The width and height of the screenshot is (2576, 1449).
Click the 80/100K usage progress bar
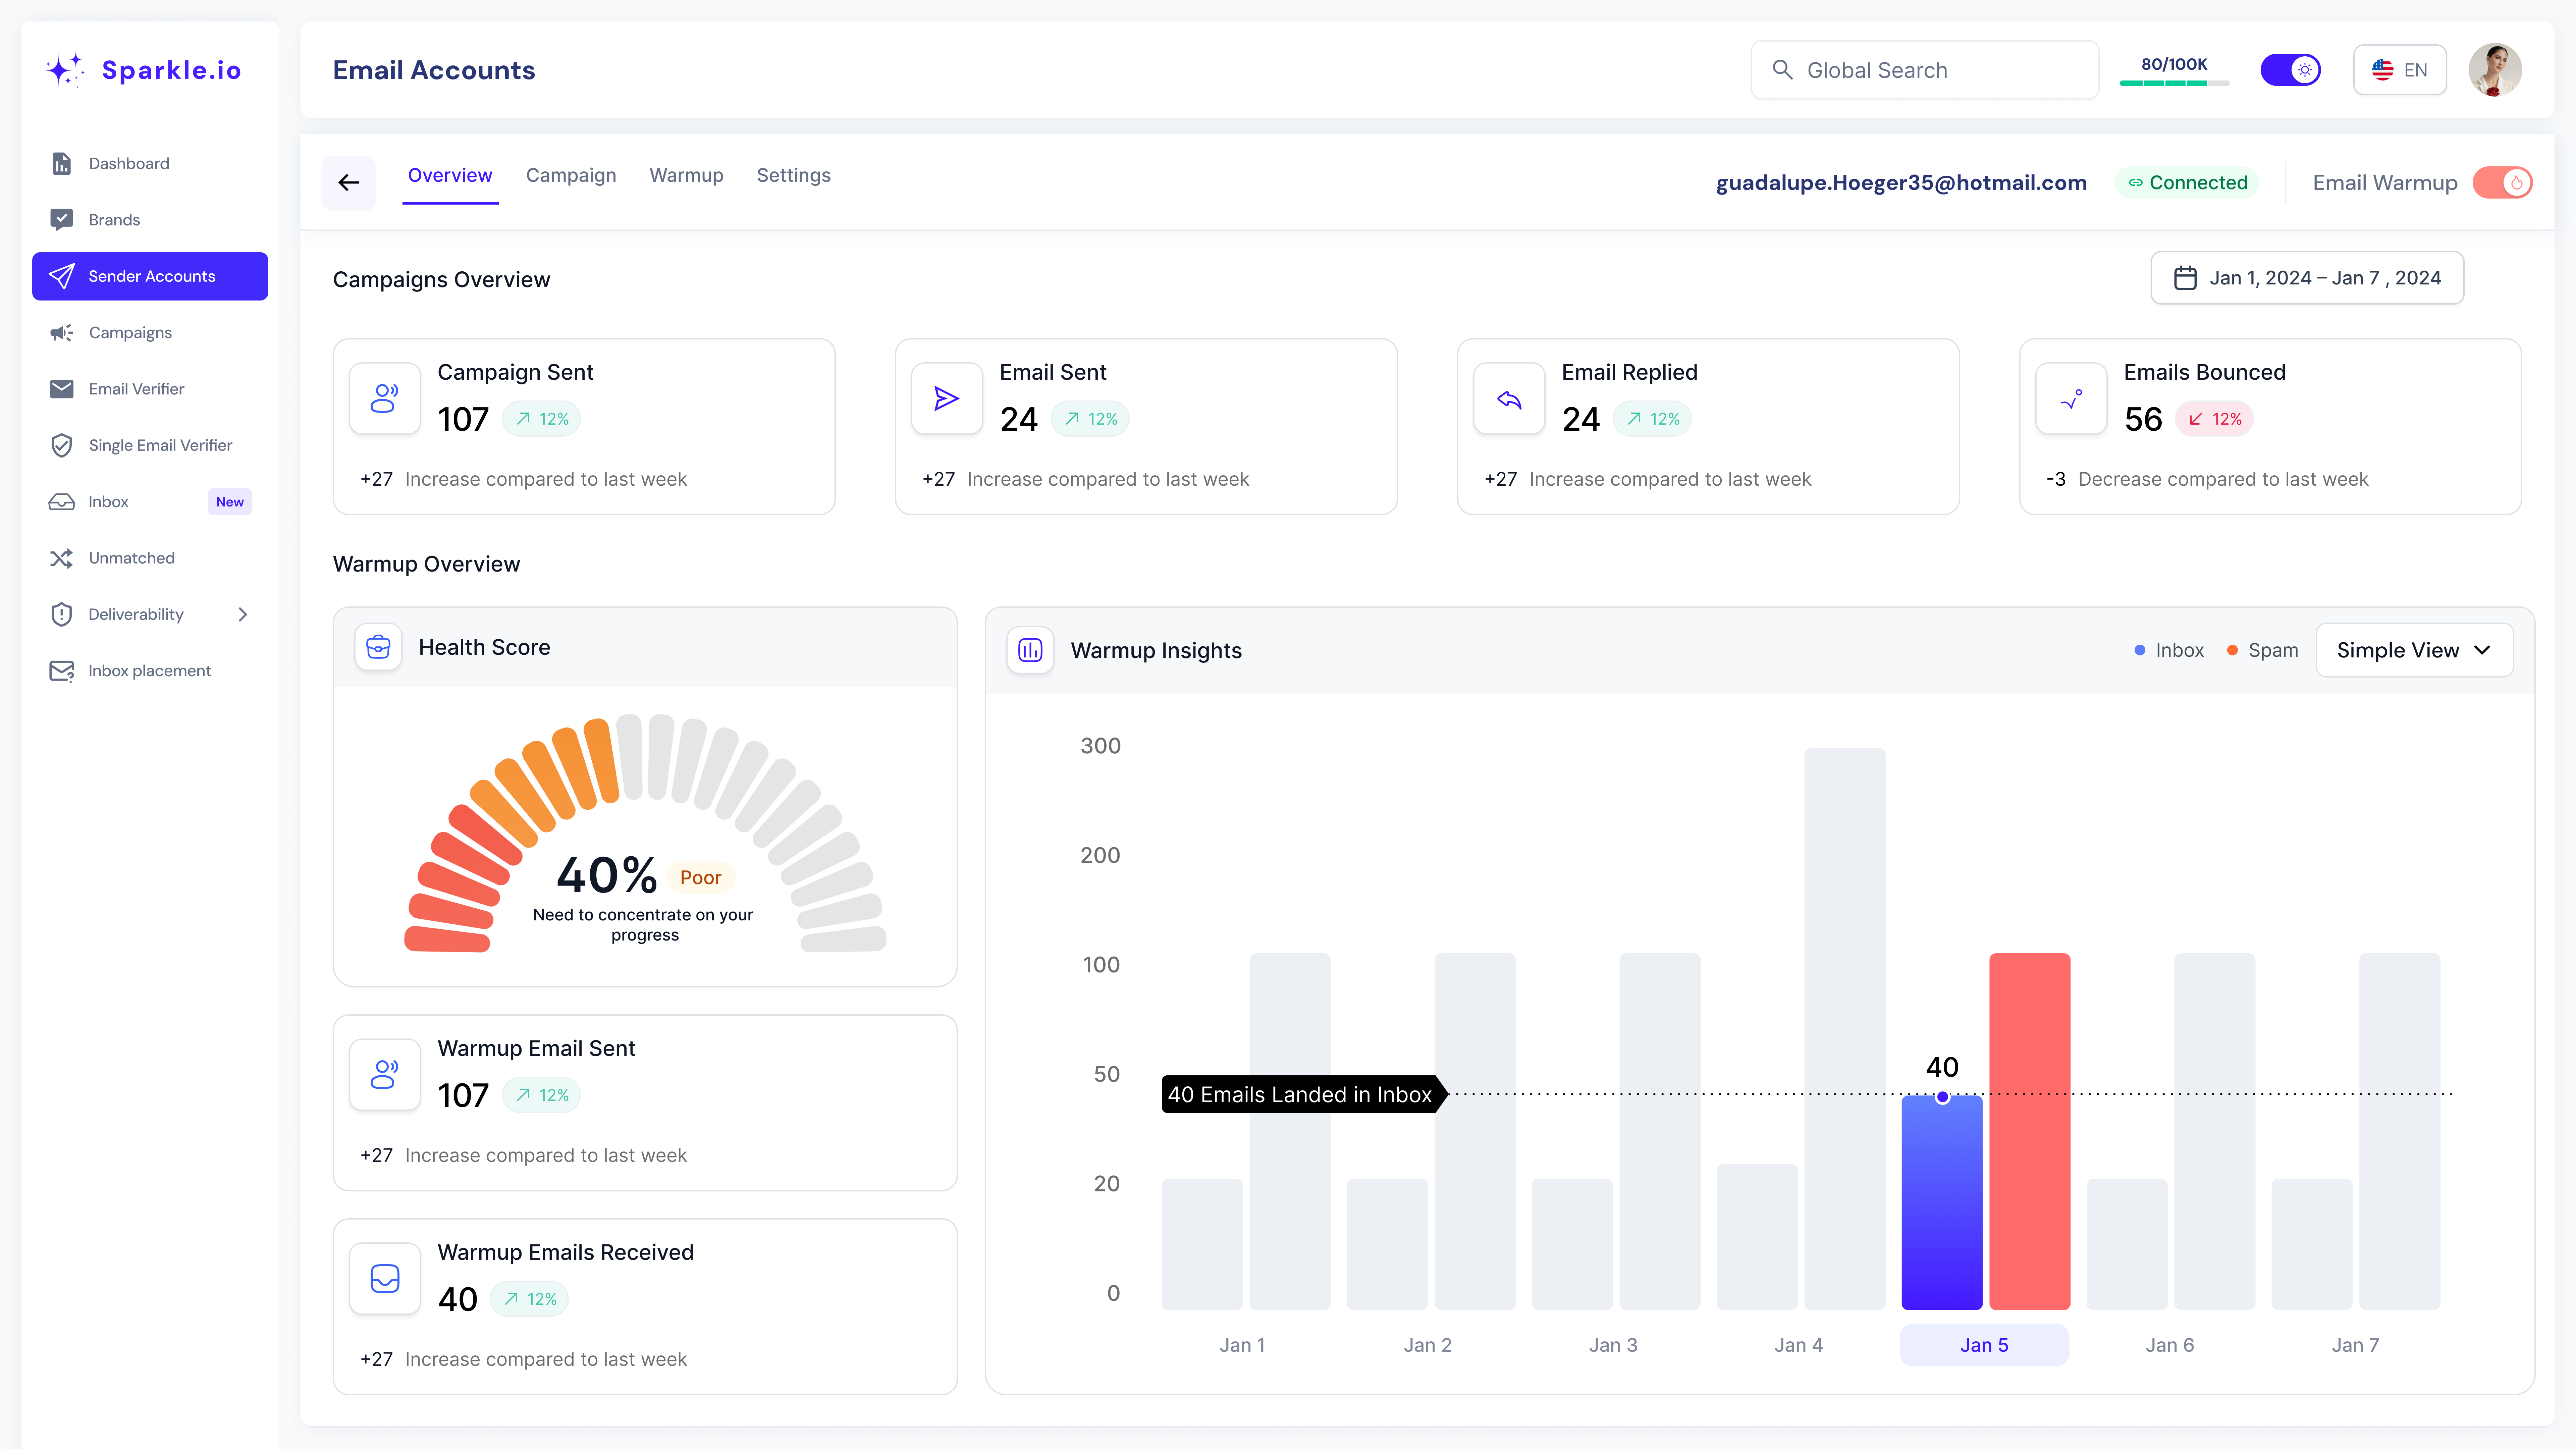pyautogui.click(x=2174, y=82)
